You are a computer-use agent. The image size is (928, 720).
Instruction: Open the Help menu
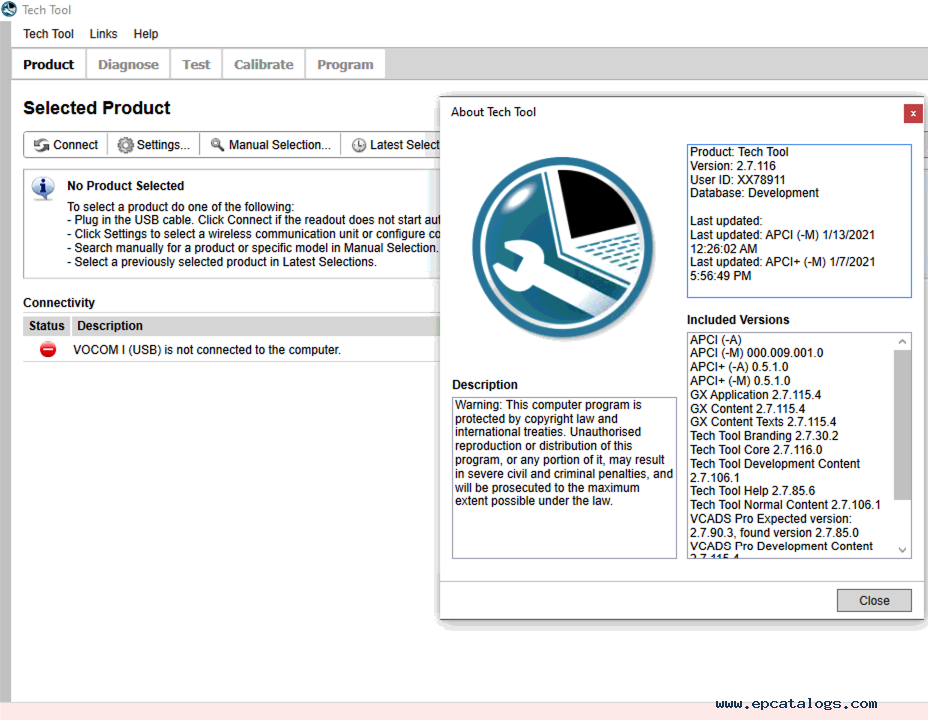[146, 34]
